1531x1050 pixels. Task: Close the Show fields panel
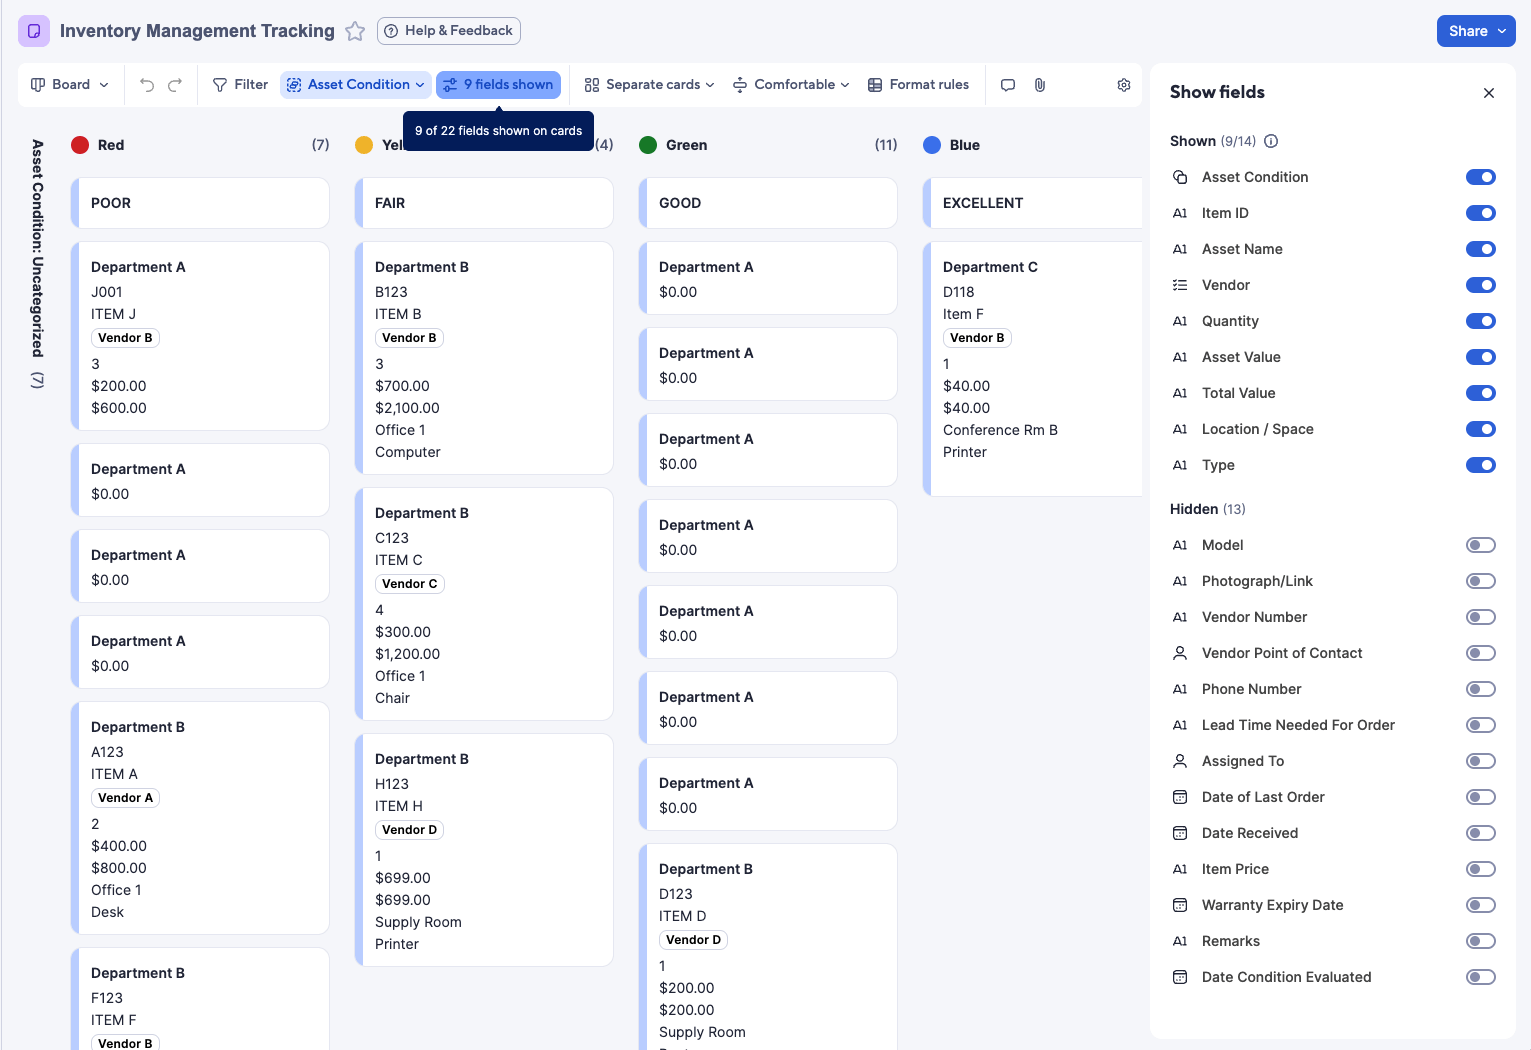pyautogui.click(x=1489, y=92)
